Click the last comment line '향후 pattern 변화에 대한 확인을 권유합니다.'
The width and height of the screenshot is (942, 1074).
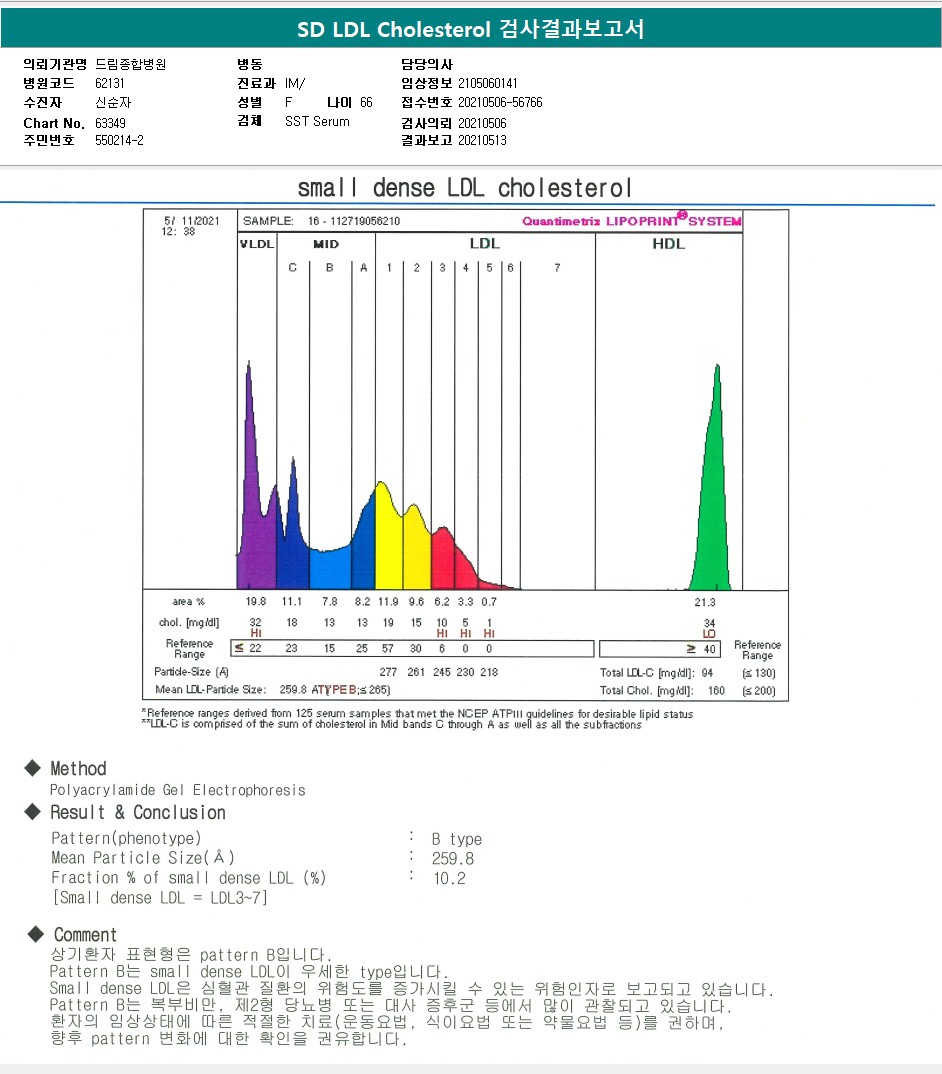click(x=228, y=1038)
